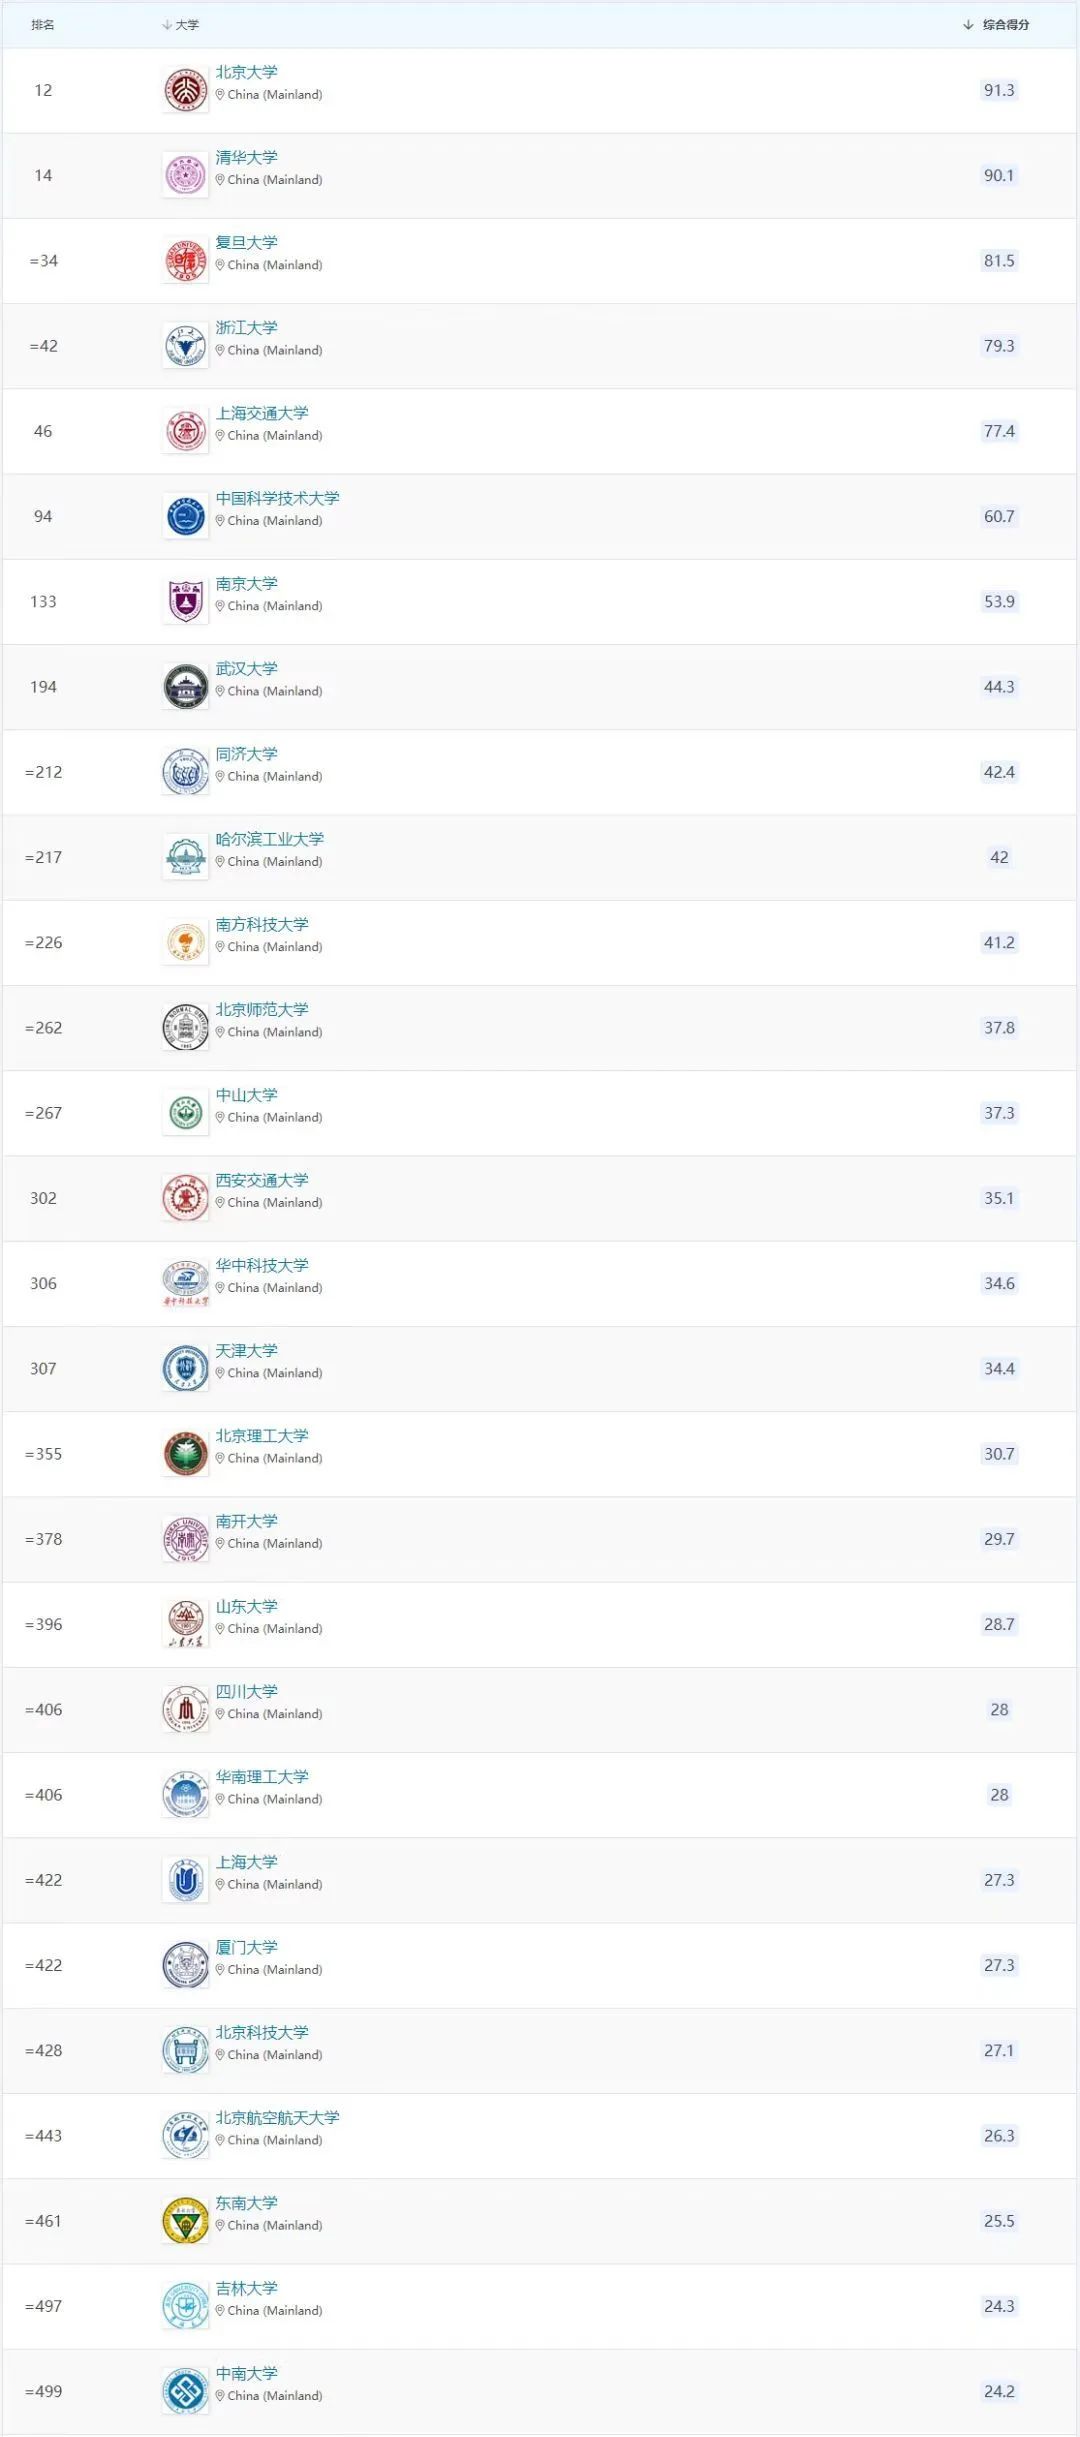Click the Zhejiang University logo
Screen dimensions: 1080x2437
[185, 346]
